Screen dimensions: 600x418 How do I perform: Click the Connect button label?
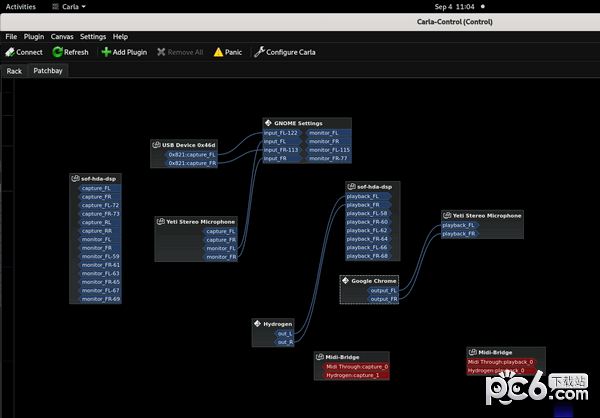[x=29, y=52]
